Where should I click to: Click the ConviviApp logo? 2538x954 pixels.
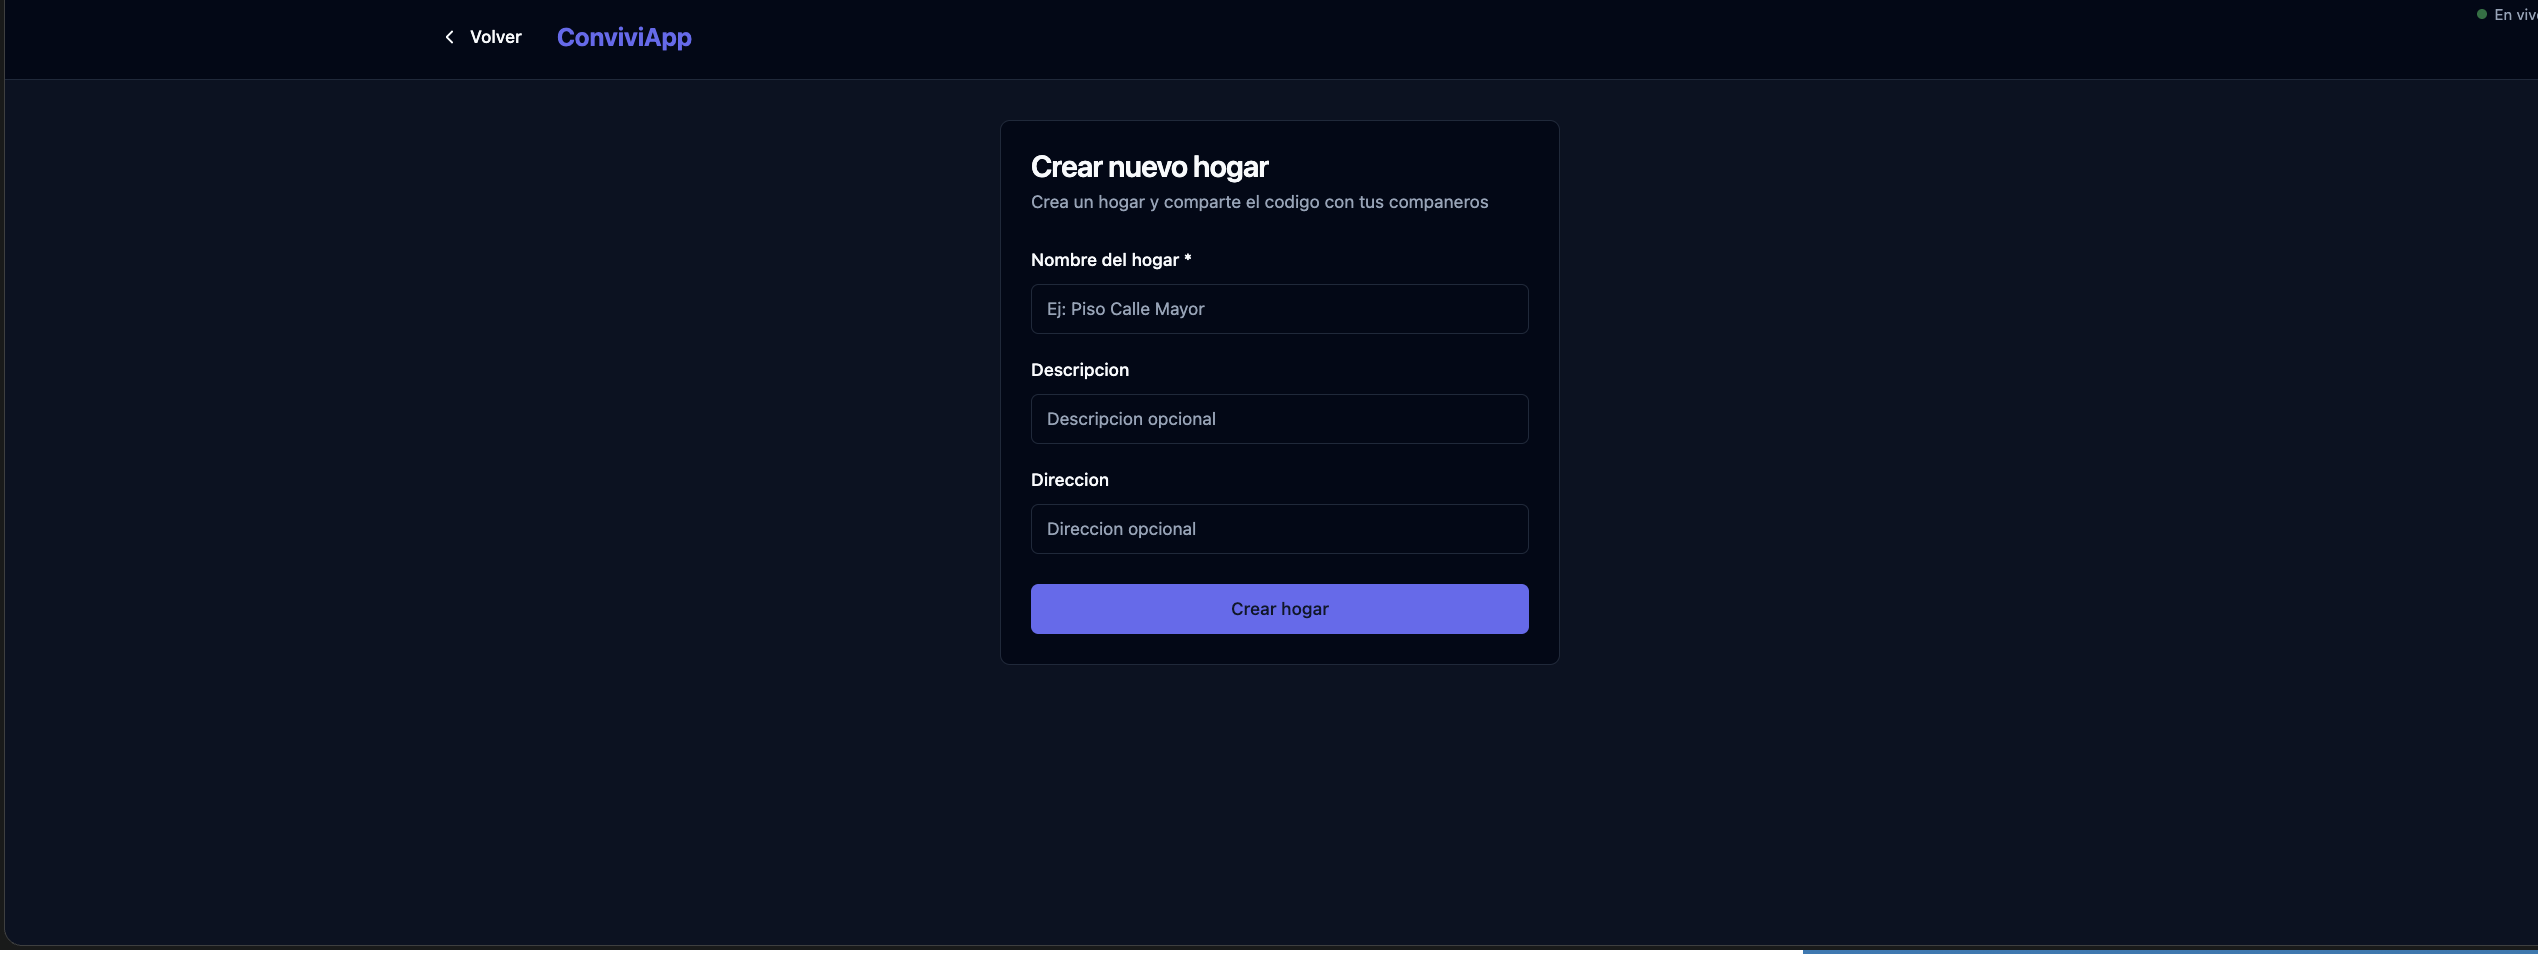click(x=624, y=37)
